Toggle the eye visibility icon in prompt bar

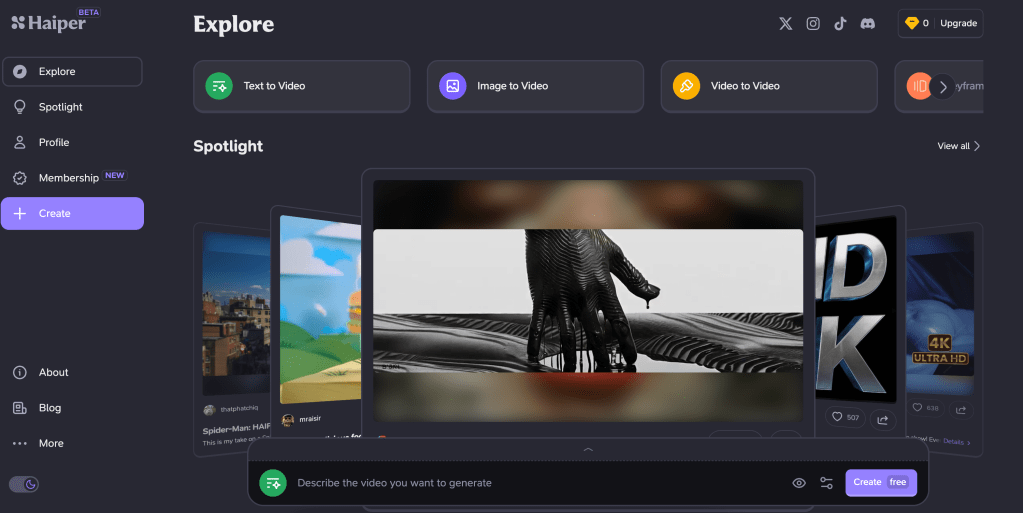click(799, 483)
